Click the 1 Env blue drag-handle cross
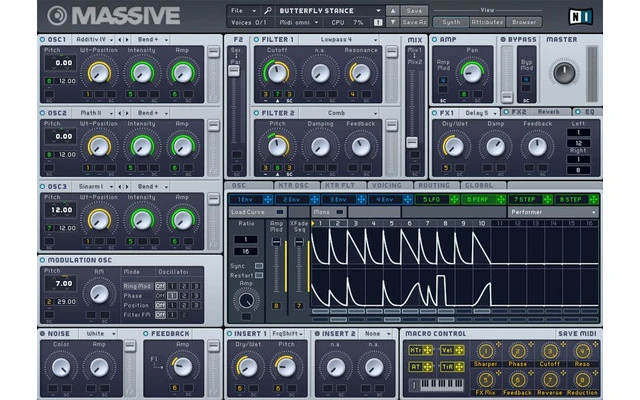640x400 pixels. 268,199
